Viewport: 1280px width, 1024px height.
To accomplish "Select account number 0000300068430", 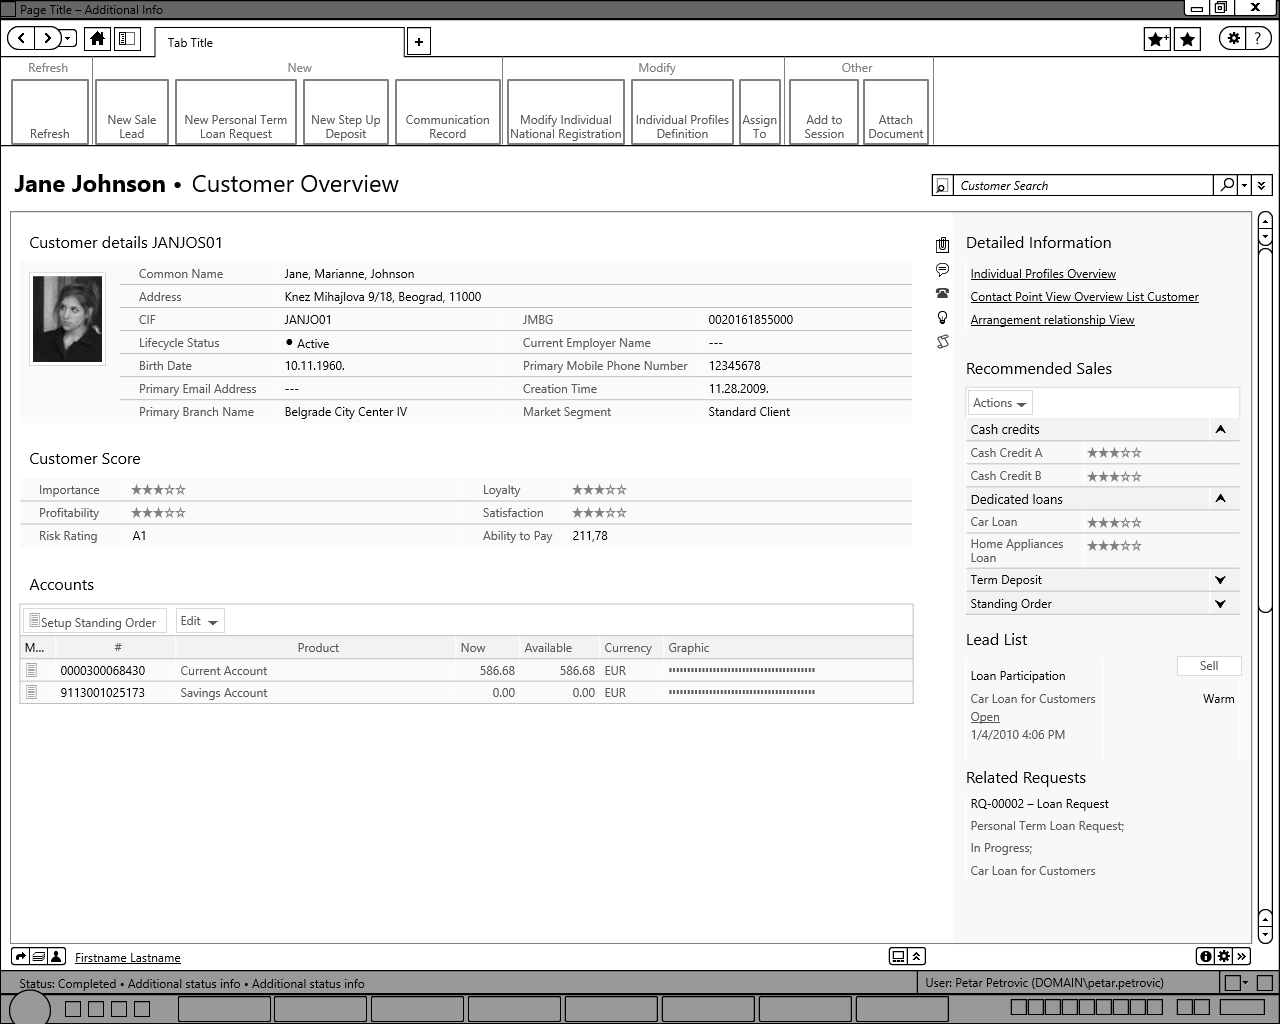I will 102,671.
